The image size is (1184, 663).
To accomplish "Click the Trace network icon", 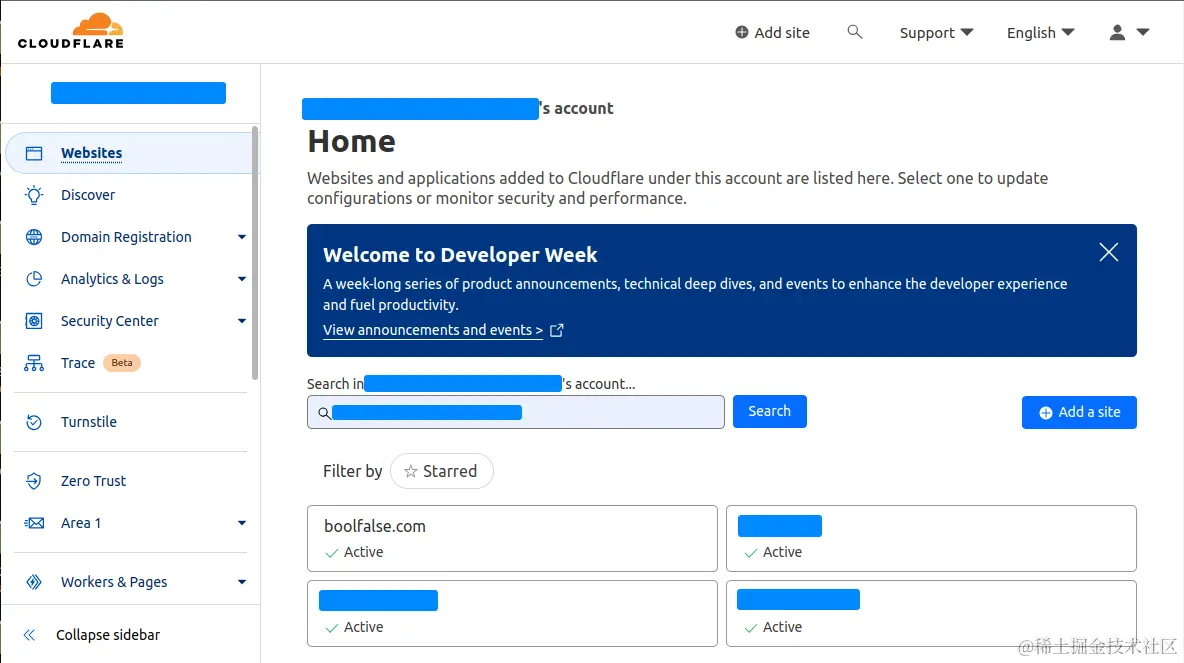I will point(34,363).
